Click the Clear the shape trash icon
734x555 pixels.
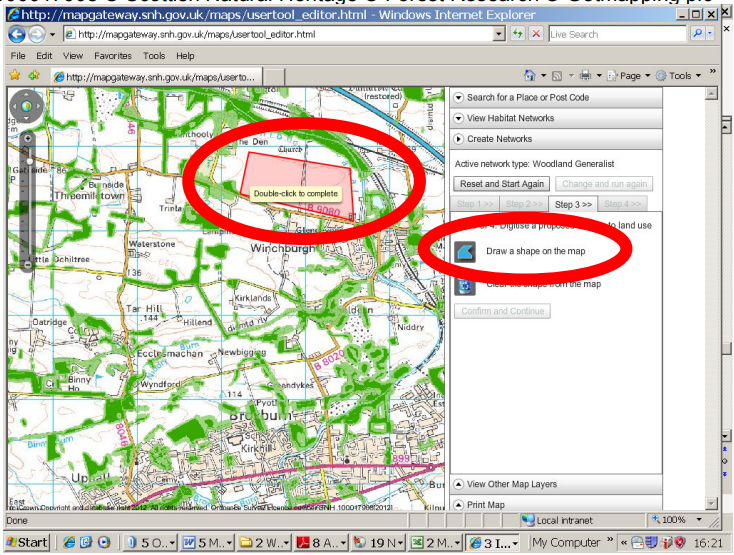tap(465, 285)
